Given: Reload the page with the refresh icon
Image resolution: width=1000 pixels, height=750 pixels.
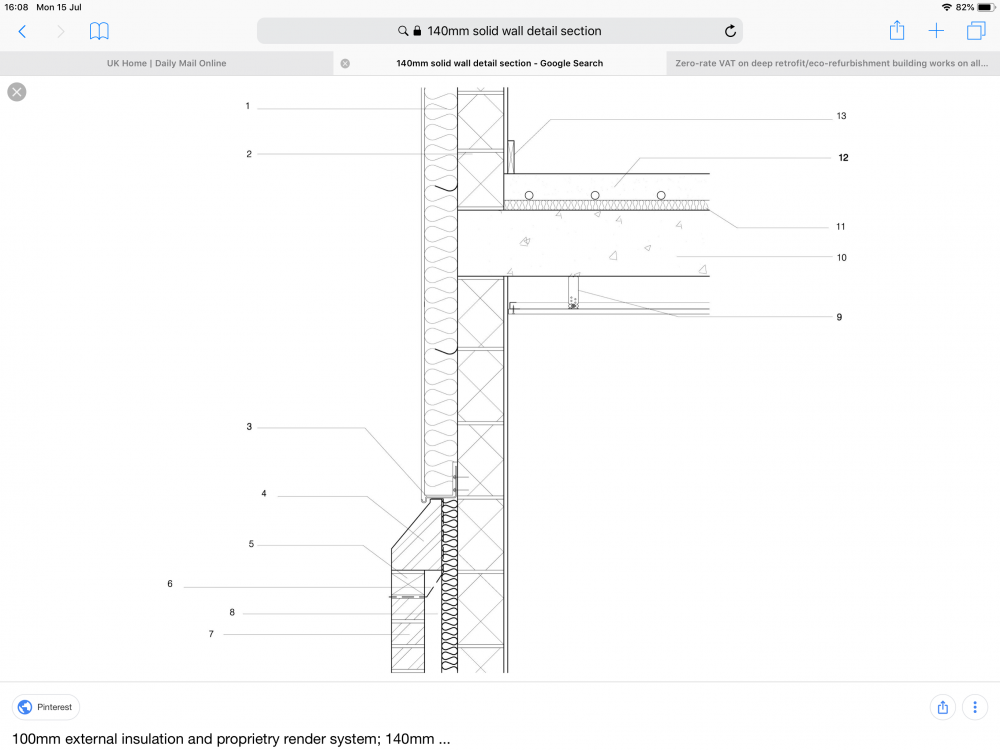Looking at the screenshot, I should coord(730,31).
